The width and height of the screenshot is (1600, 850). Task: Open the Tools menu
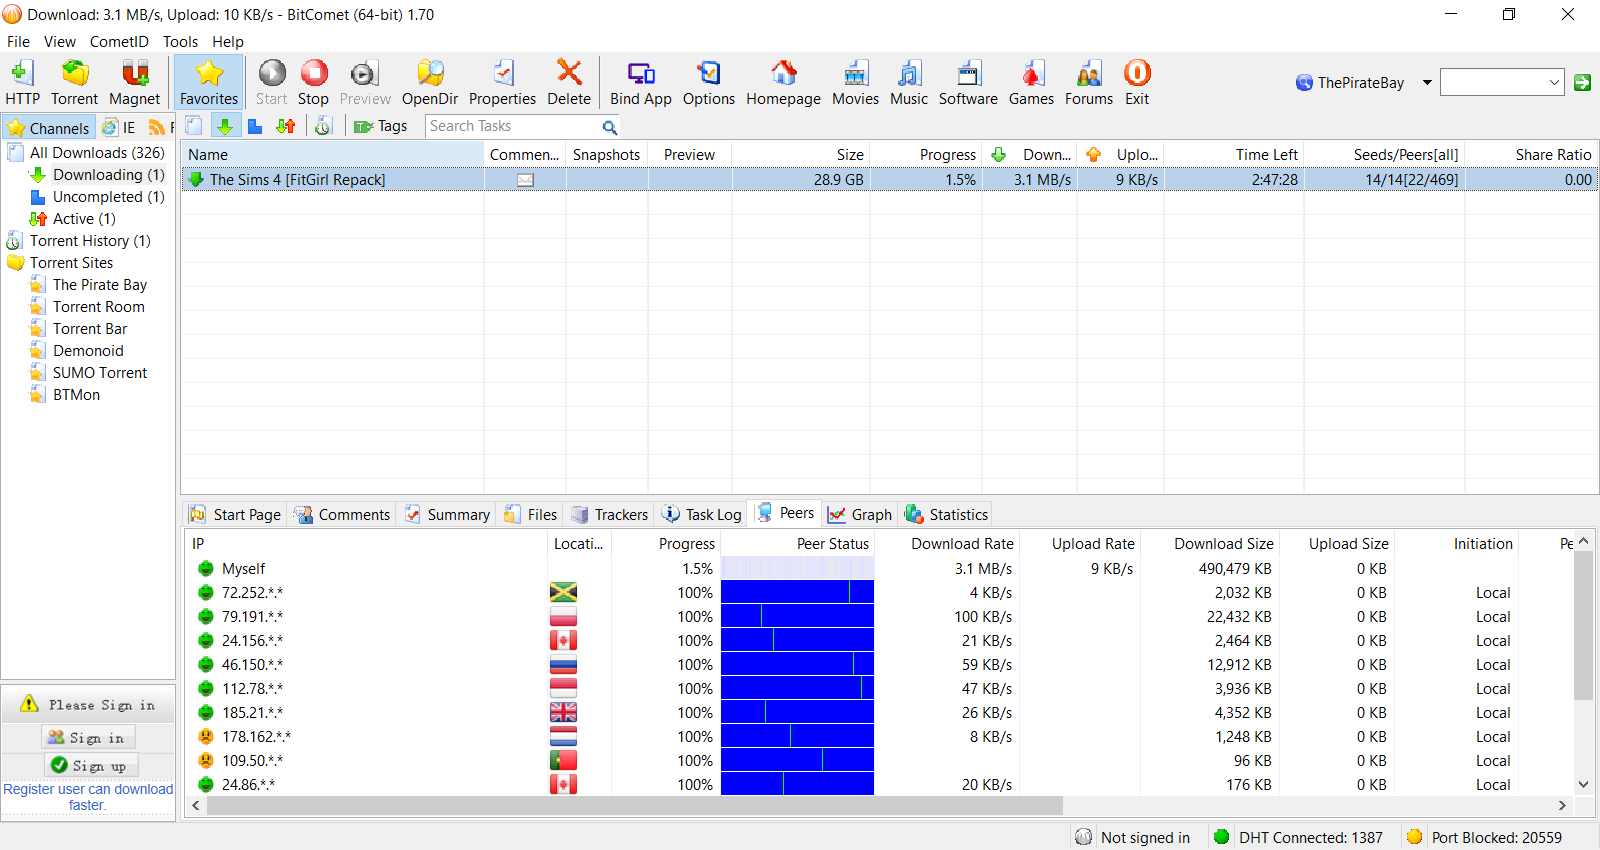(x=180, y=42)
